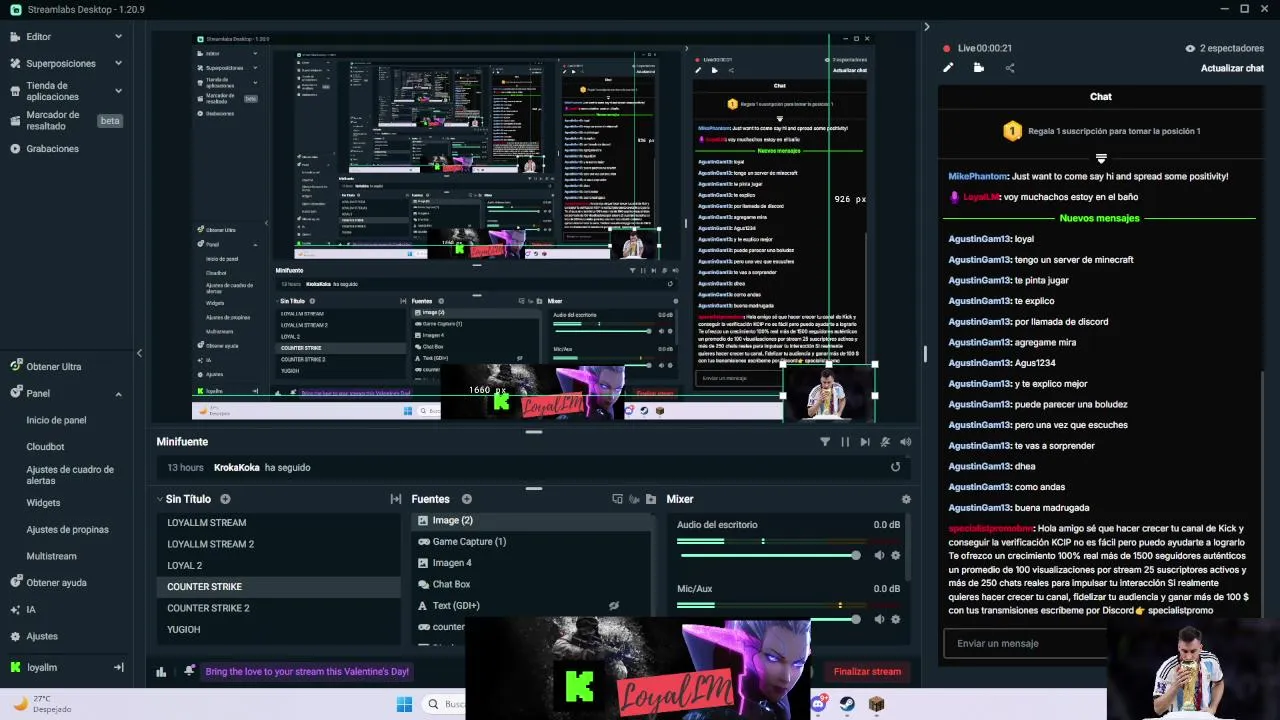Open Mixer settings gear

[906, 499]
